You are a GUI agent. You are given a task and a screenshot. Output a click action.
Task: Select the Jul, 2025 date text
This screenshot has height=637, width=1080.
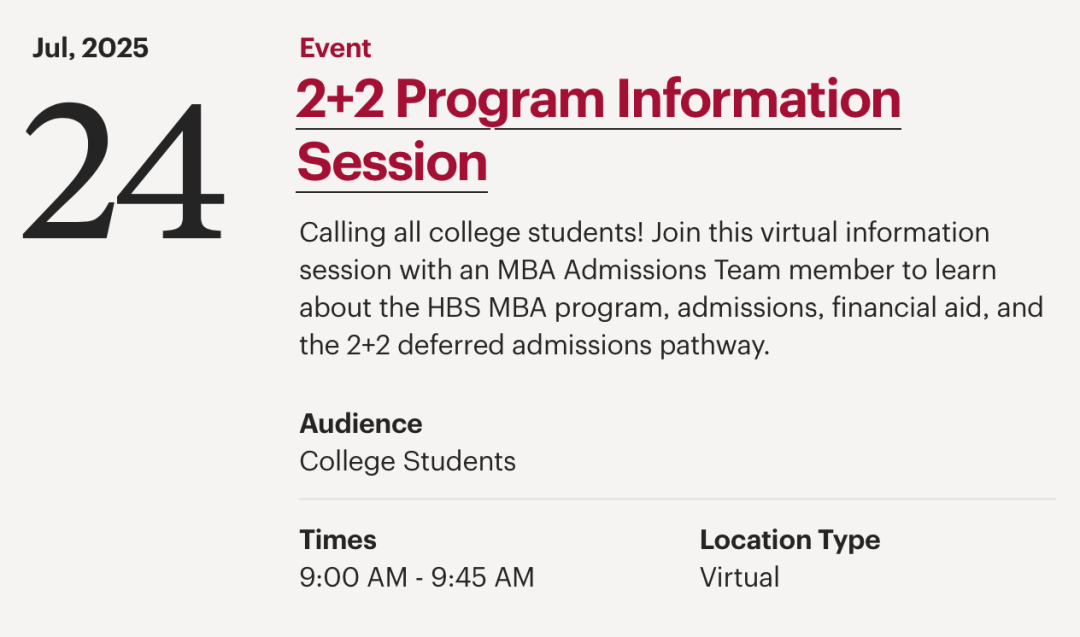(90, 48)
